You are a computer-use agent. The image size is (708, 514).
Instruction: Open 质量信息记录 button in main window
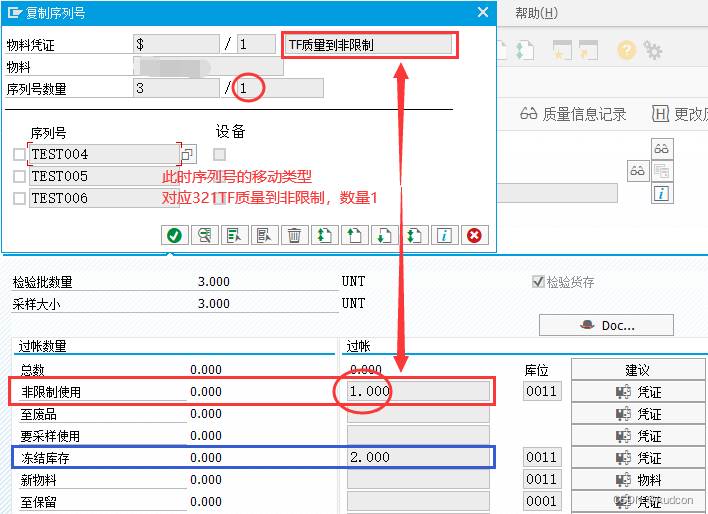(573, 114)
